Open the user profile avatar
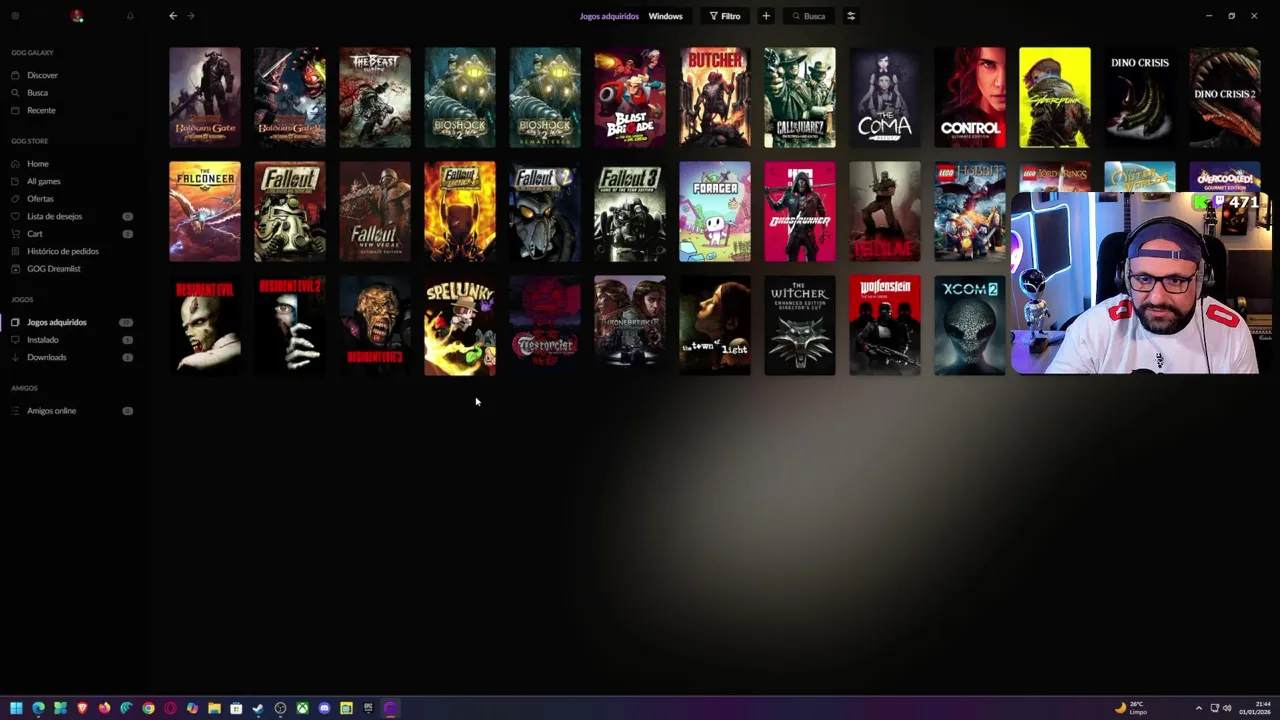This screenshot has height=720, width=1280. pyautogui.click(x=77, y=16)
